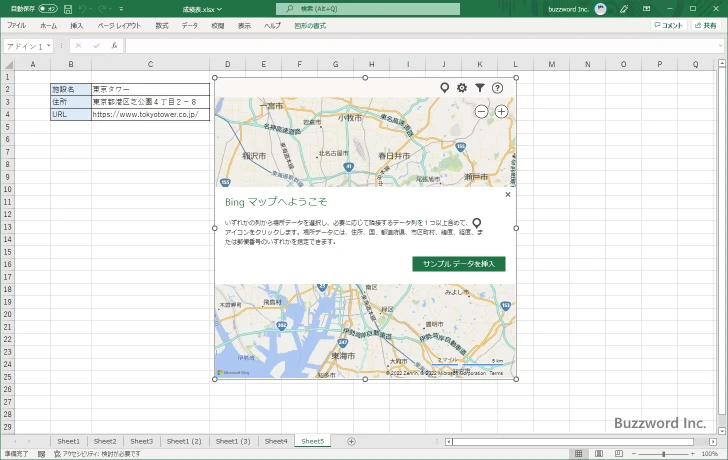Switch to the ページ レイアウト tab

click(x=119, y=26)
